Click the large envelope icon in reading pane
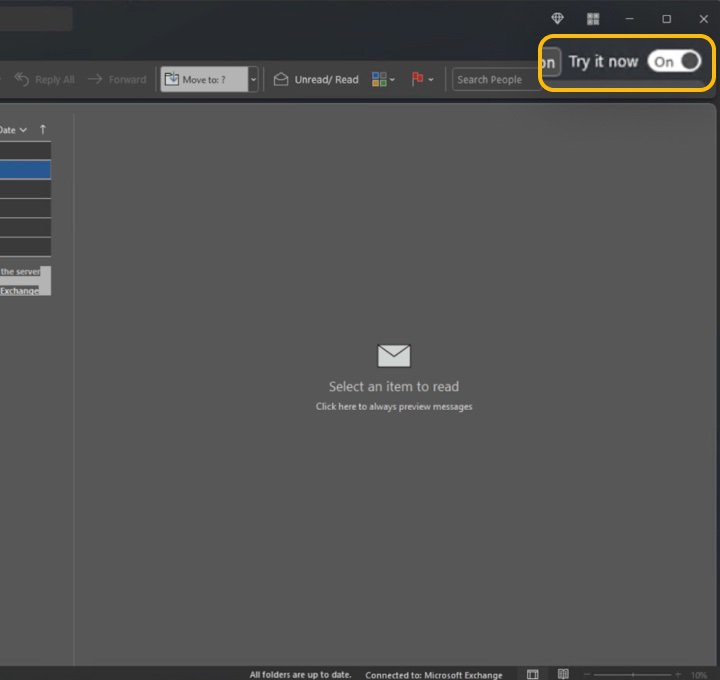The image size is (720, 680). [x=394, y=355]
